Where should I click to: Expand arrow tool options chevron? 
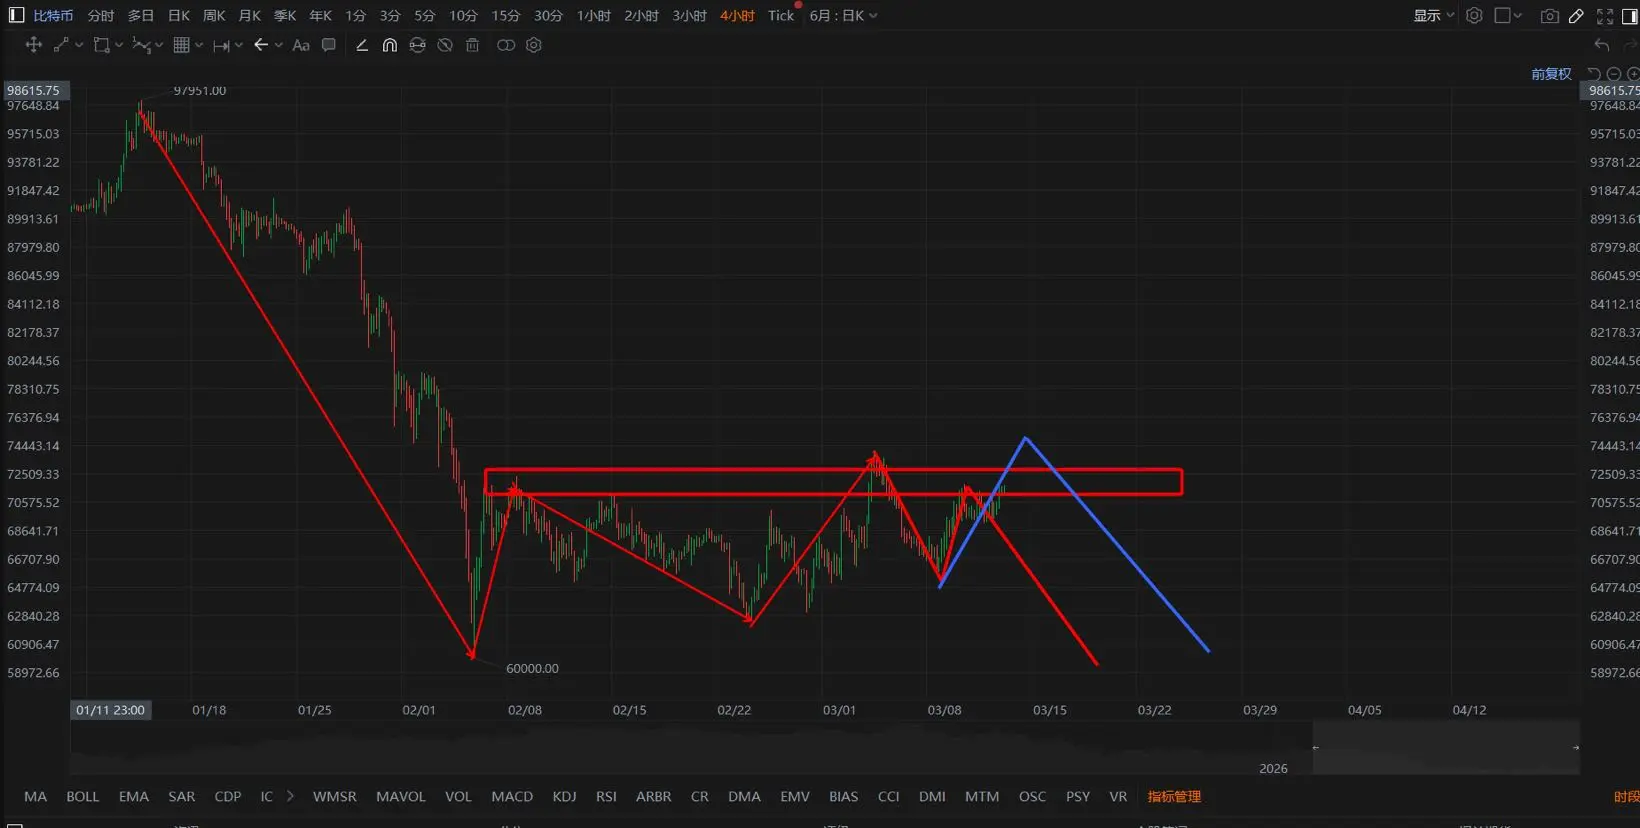[x=279, y=45]
